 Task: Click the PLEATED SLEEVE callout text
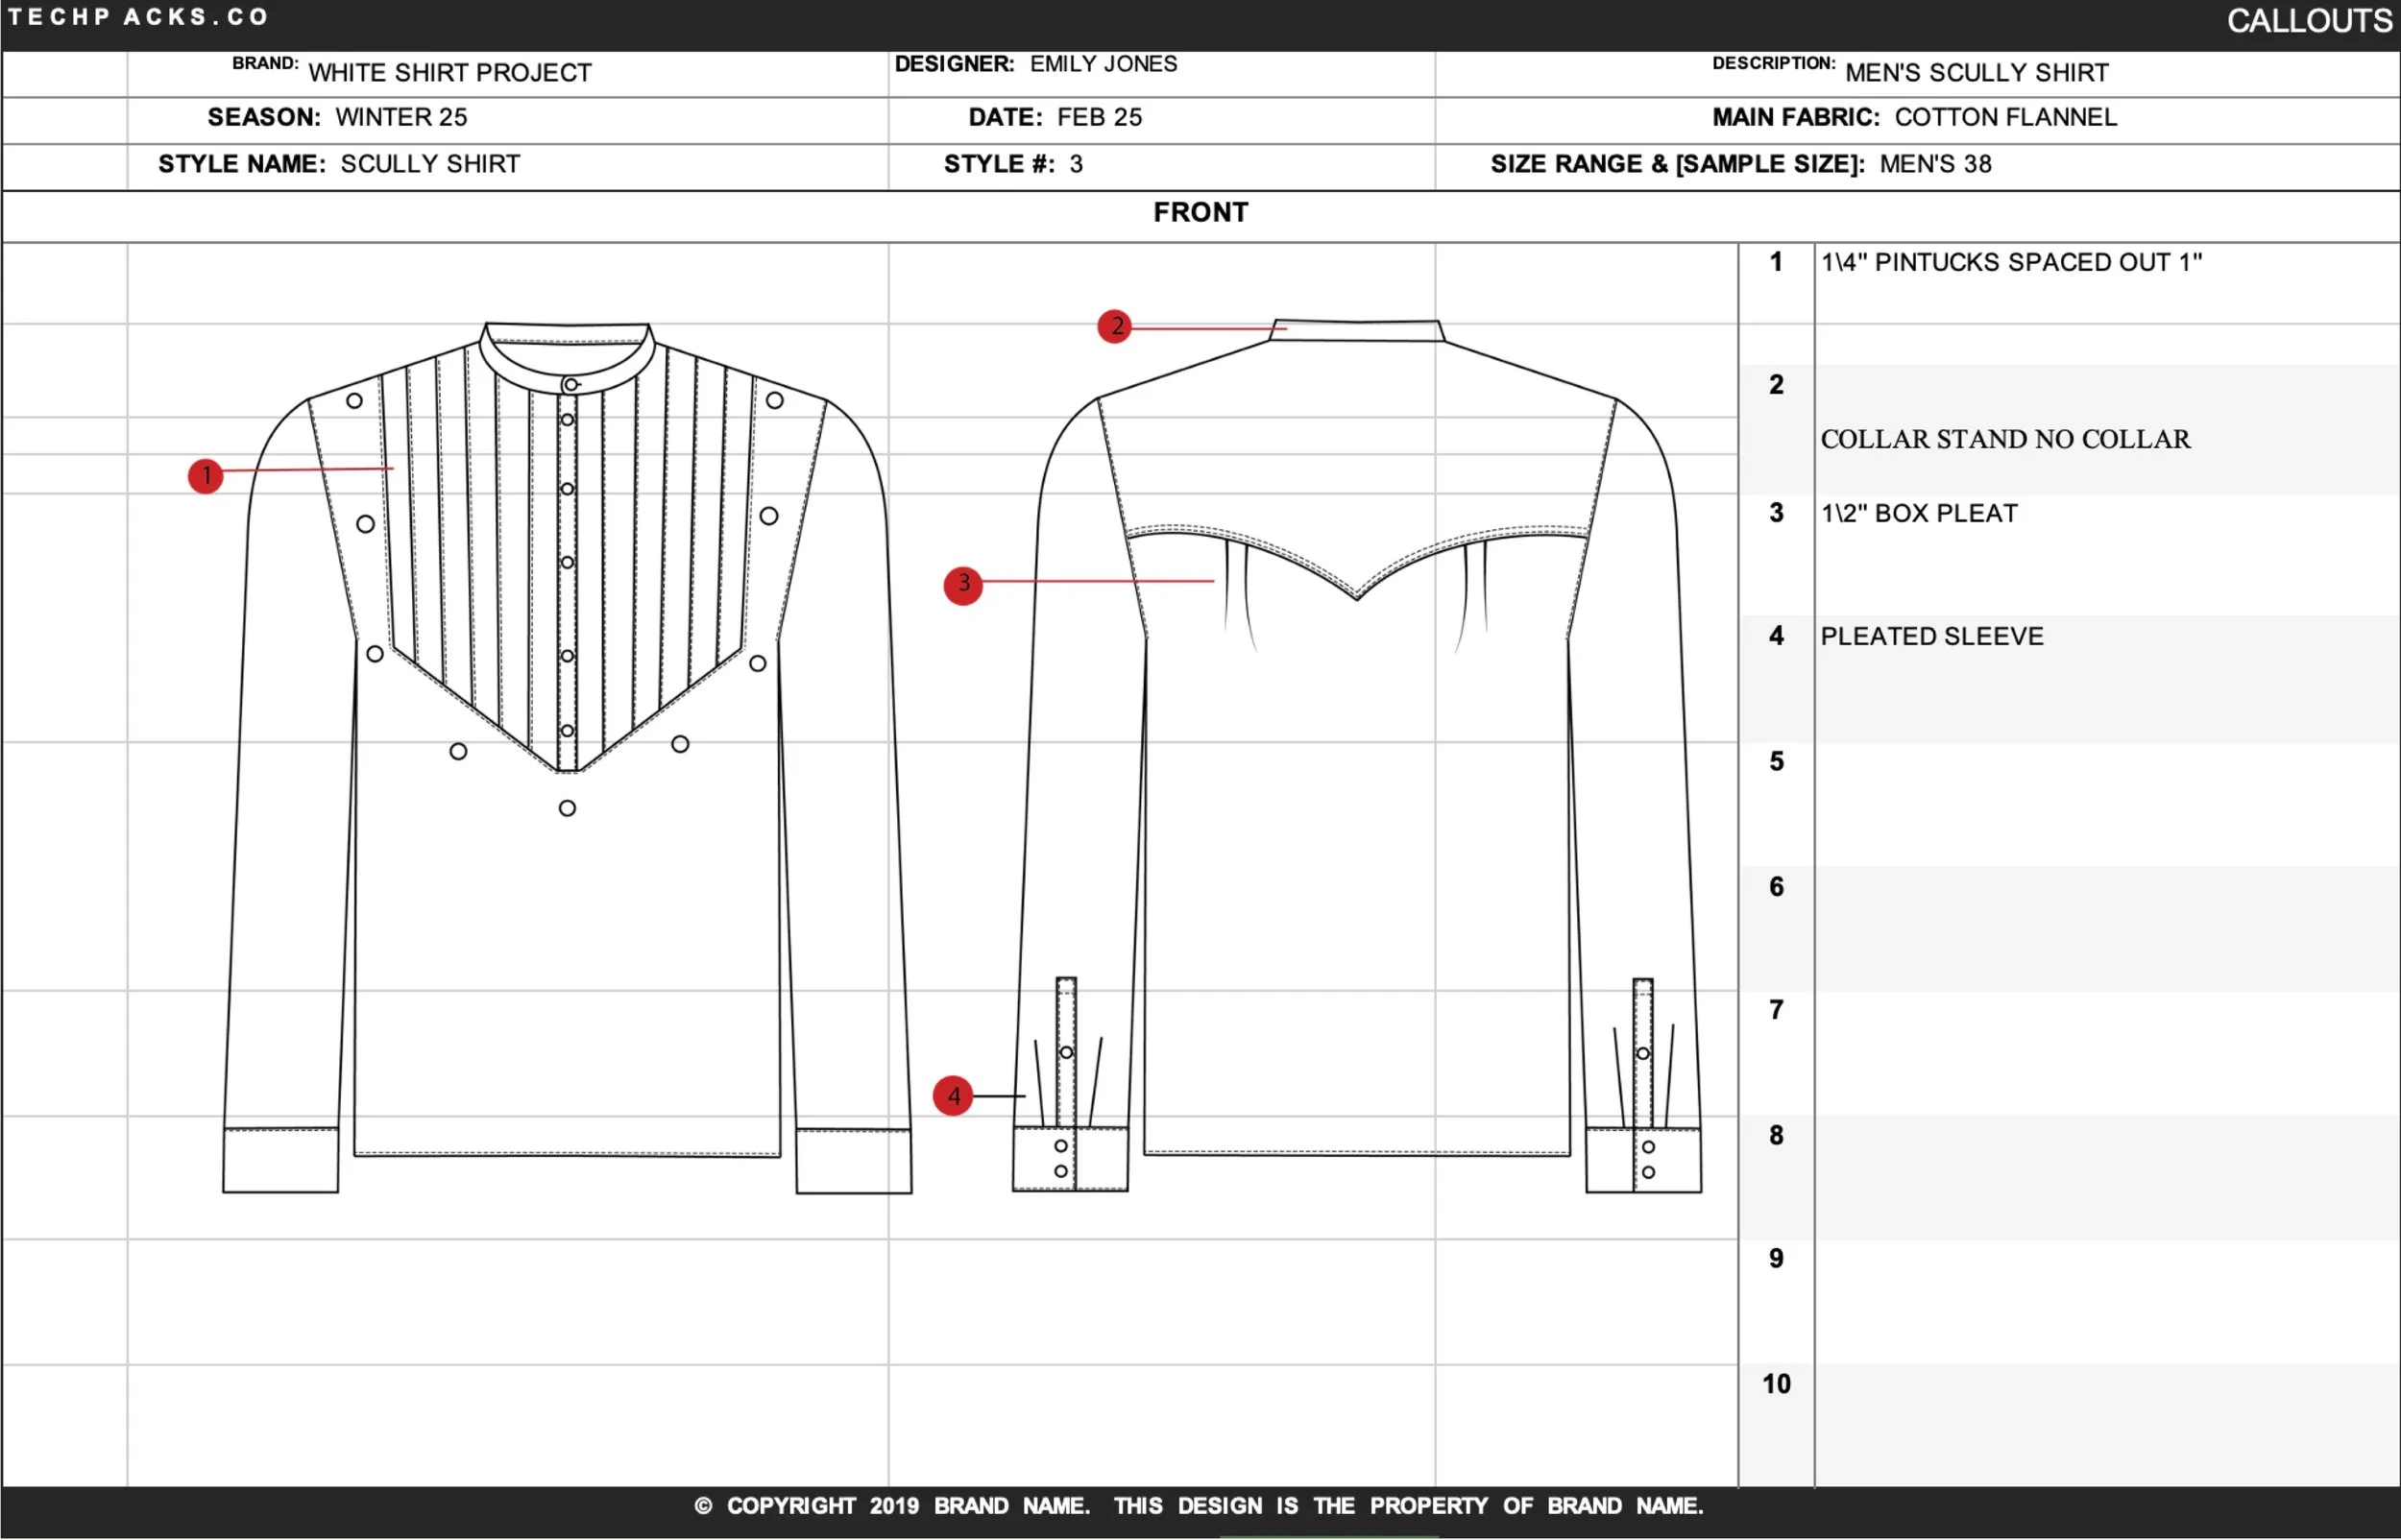(x=1932, y=636)
